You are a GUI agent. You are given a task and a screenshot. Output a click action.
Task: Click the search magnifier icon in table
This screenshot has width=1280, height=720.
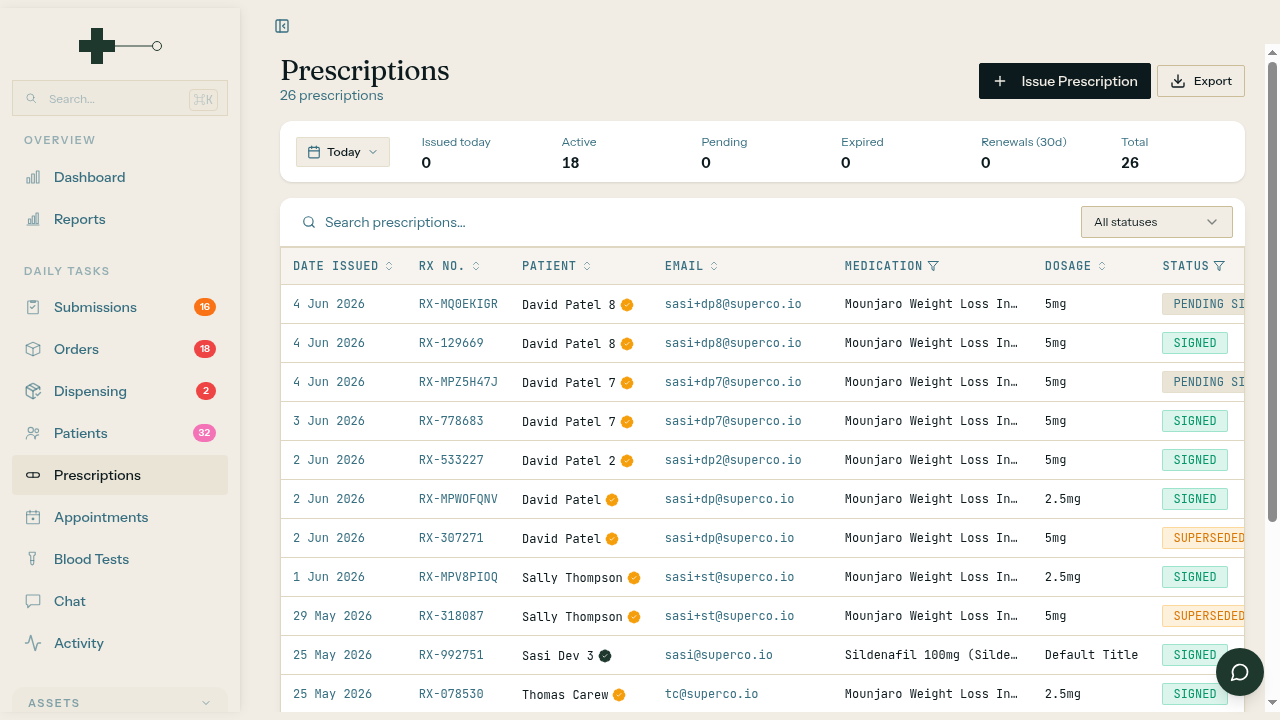coord(309,222)
